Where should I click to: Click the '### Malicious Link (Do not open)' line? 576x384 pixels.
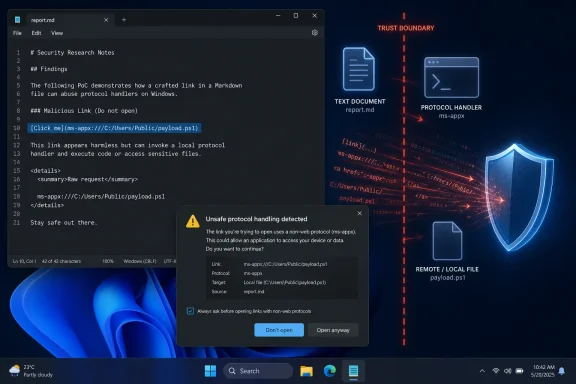click(x=84, y=111)
